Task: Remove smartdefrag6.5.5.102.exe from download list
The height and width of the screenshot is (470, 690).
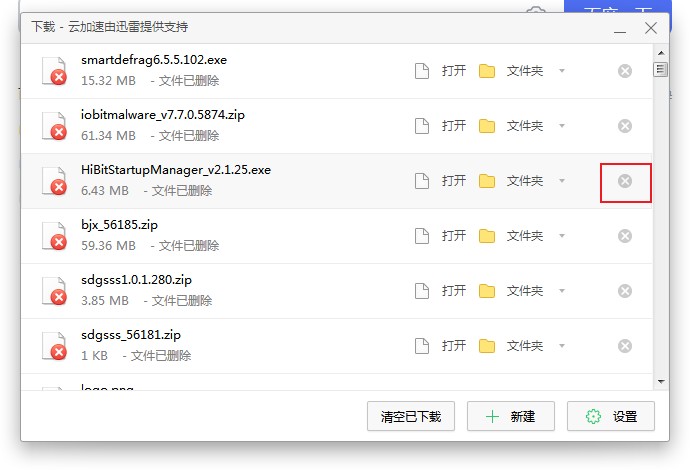Action: tap(624, 71)
